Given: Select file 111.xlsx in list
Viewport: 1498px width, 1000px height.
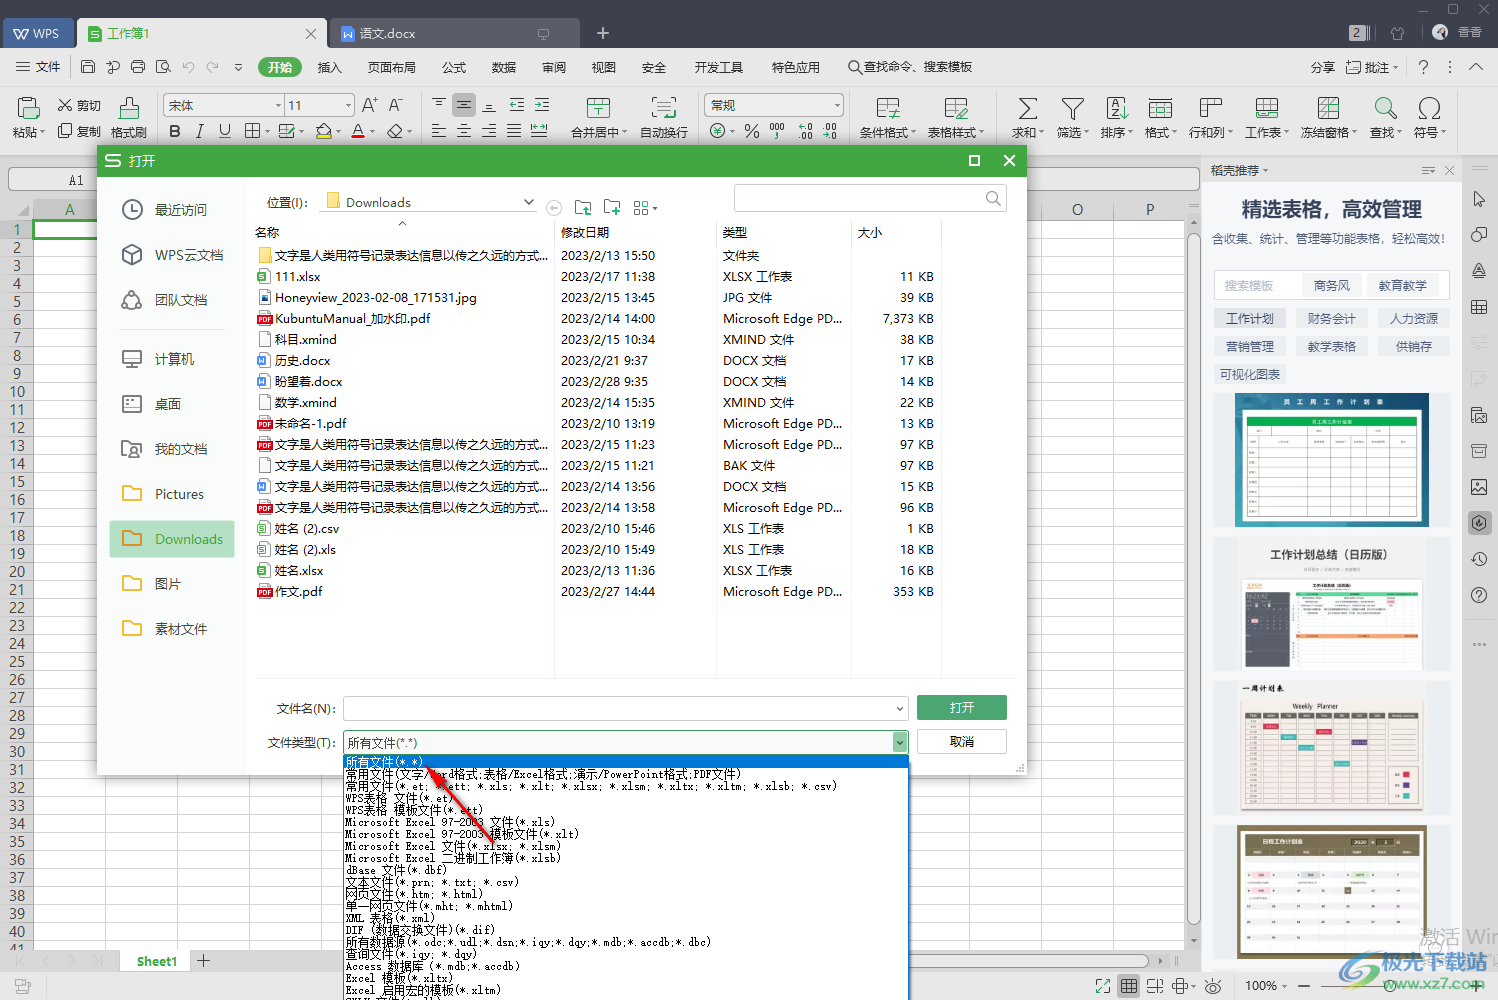Looking at the screenshot, I should pos(297,276).
